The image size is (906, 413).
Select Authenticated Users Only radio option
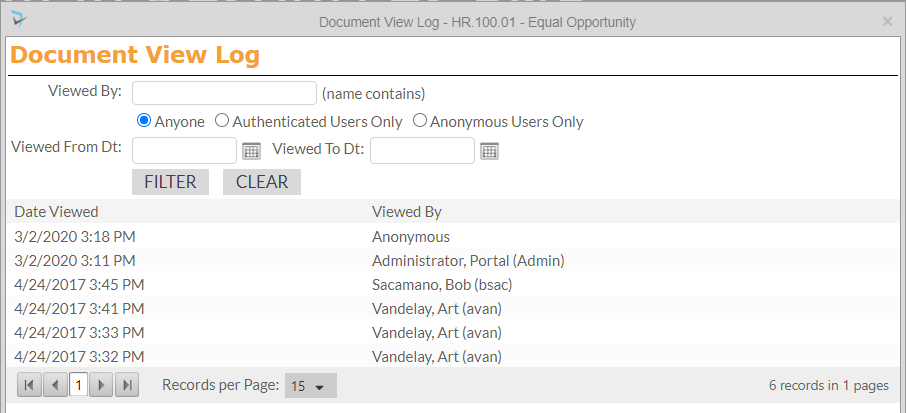(x=222, y=122)
